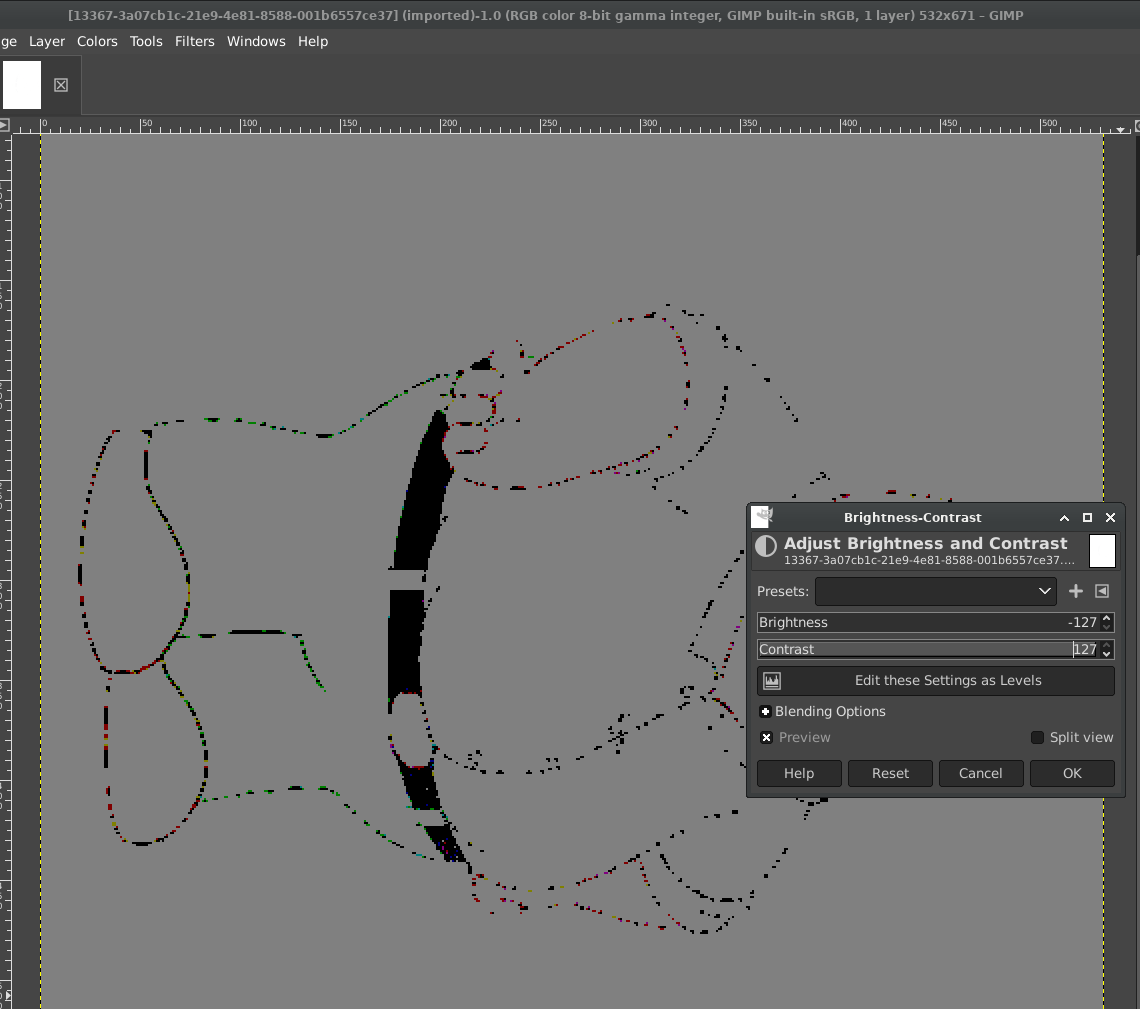Image resolution: width=1140 pixels, height=1009 pixels.
Task: Click the Help button in the dialog
Action: click(x=799, y=773)
